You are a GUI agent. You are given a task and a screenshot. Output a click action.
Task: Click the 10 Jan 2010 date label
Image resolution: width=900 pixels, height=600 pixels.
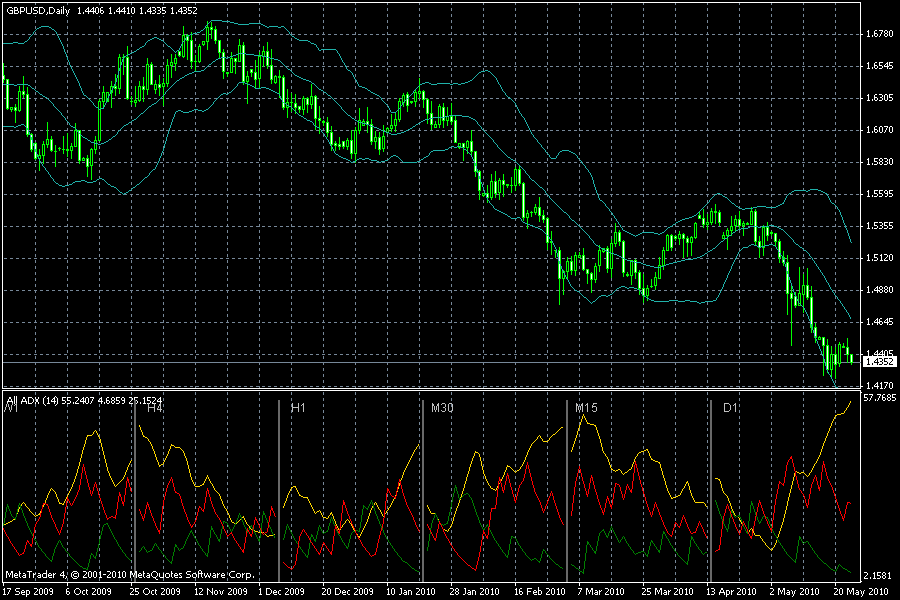click(411, 591)
